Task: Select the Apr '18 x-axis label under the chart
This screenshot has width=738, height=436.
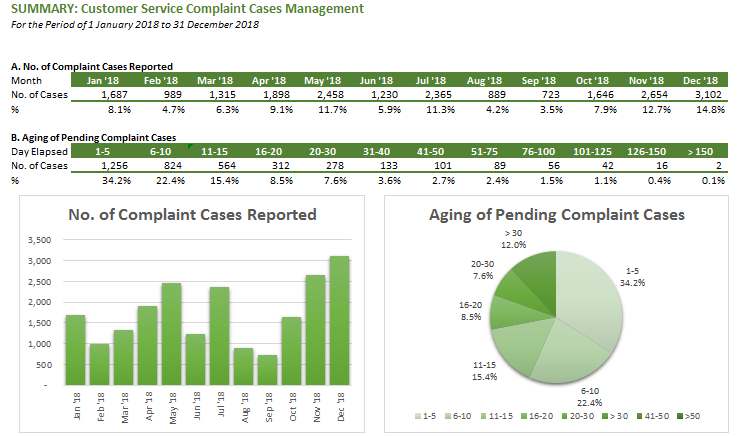Action: coord(149,406)
